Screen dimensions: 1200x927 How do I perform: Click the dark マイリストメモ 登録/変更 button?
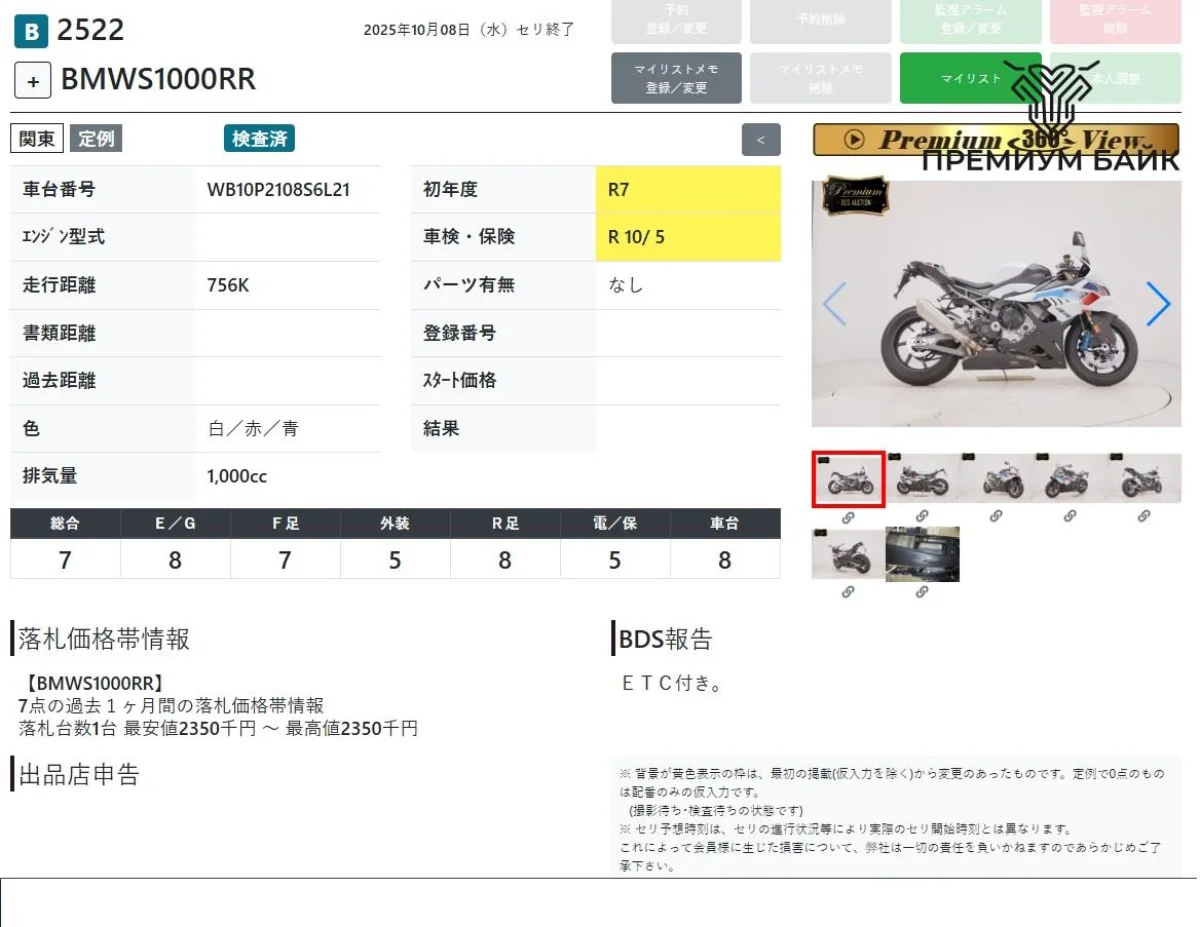click(676, 78)
